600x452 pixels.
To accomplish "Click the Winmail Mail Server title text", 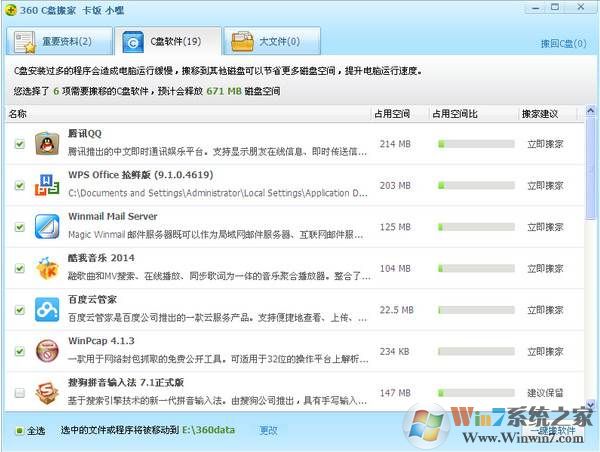I will coord(112,216).
